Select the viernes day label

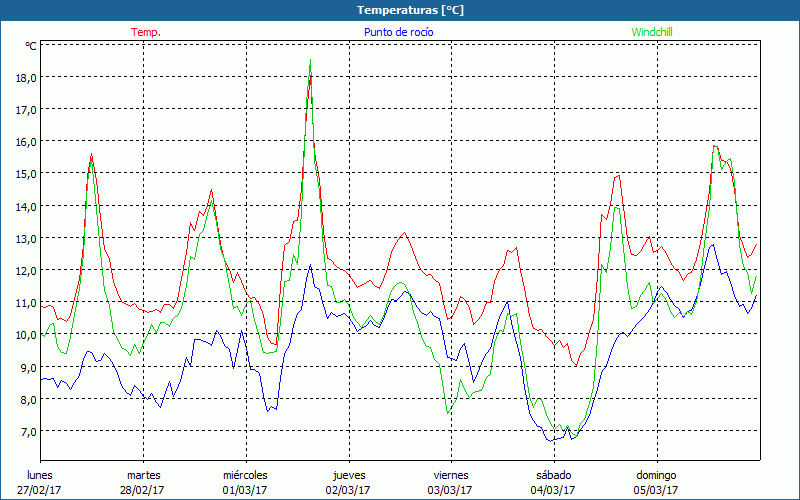pos(450,474)
